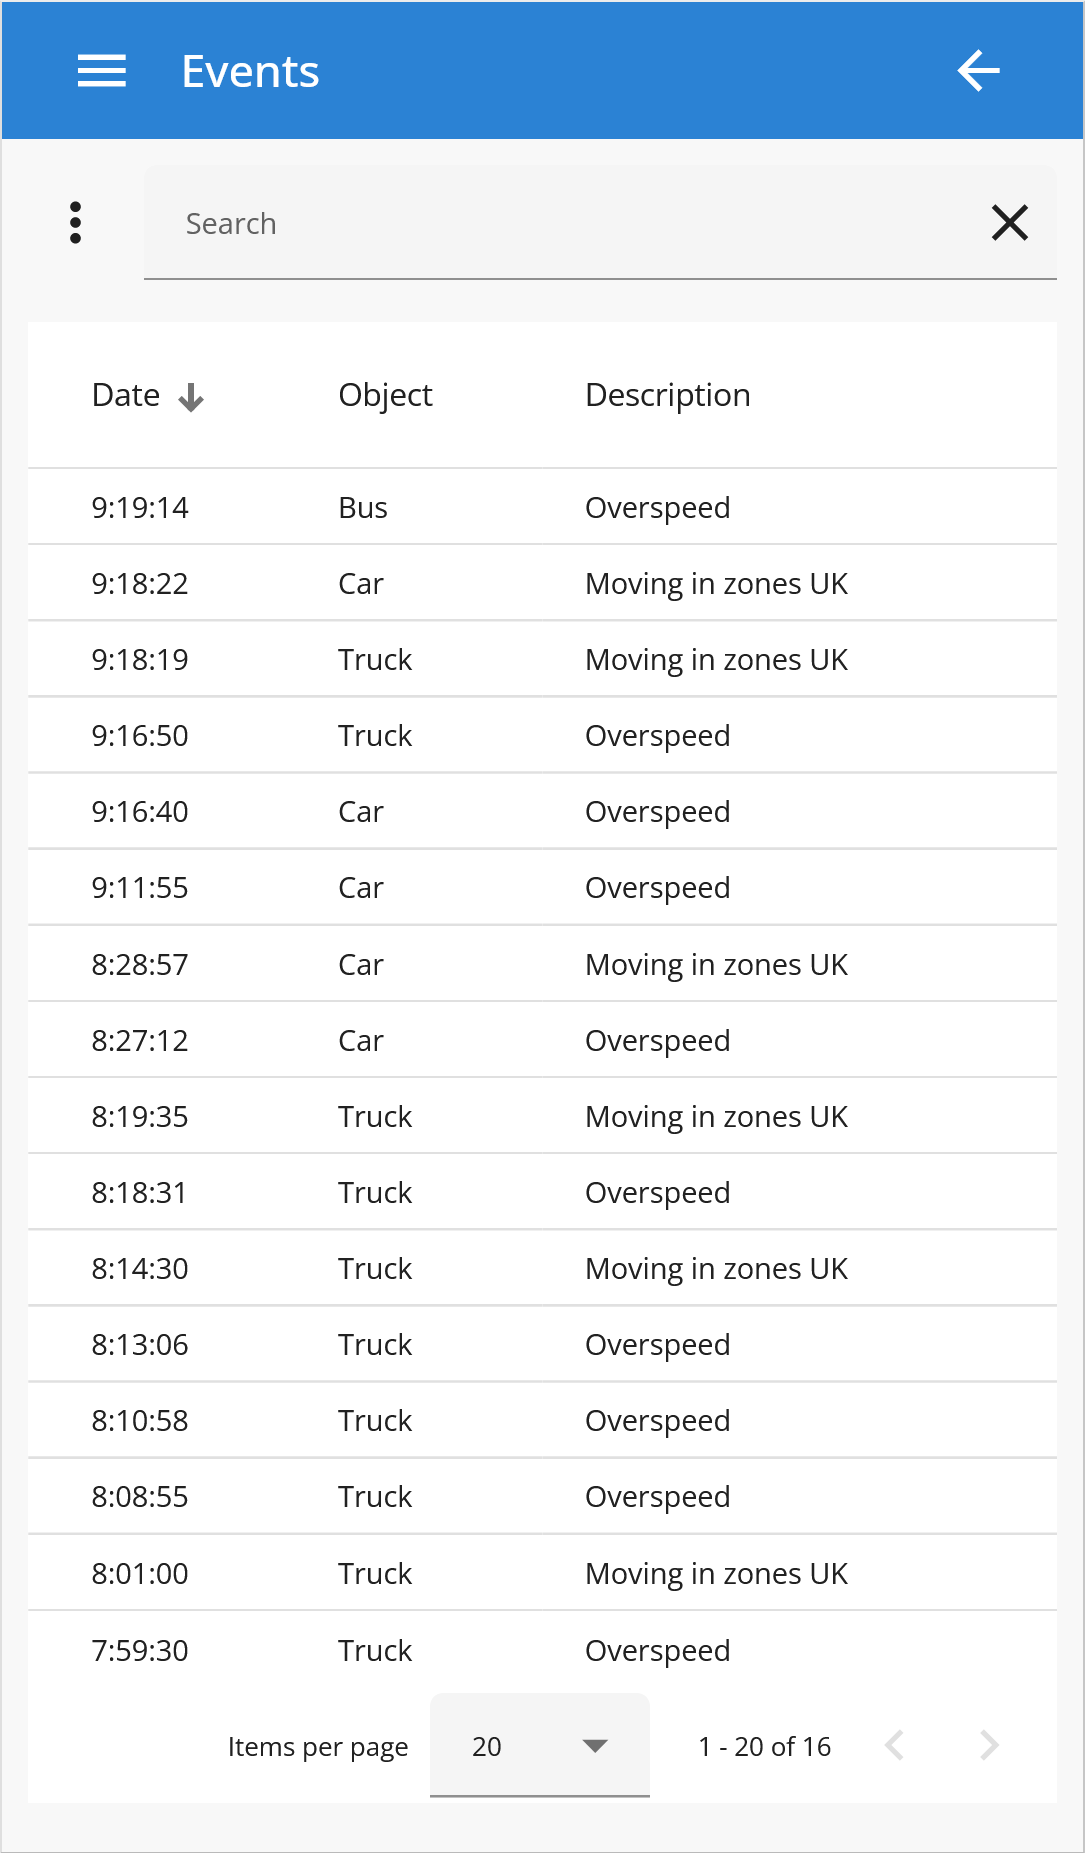Click into the Search input field
1085x1853 pixels.
(570, 223)
